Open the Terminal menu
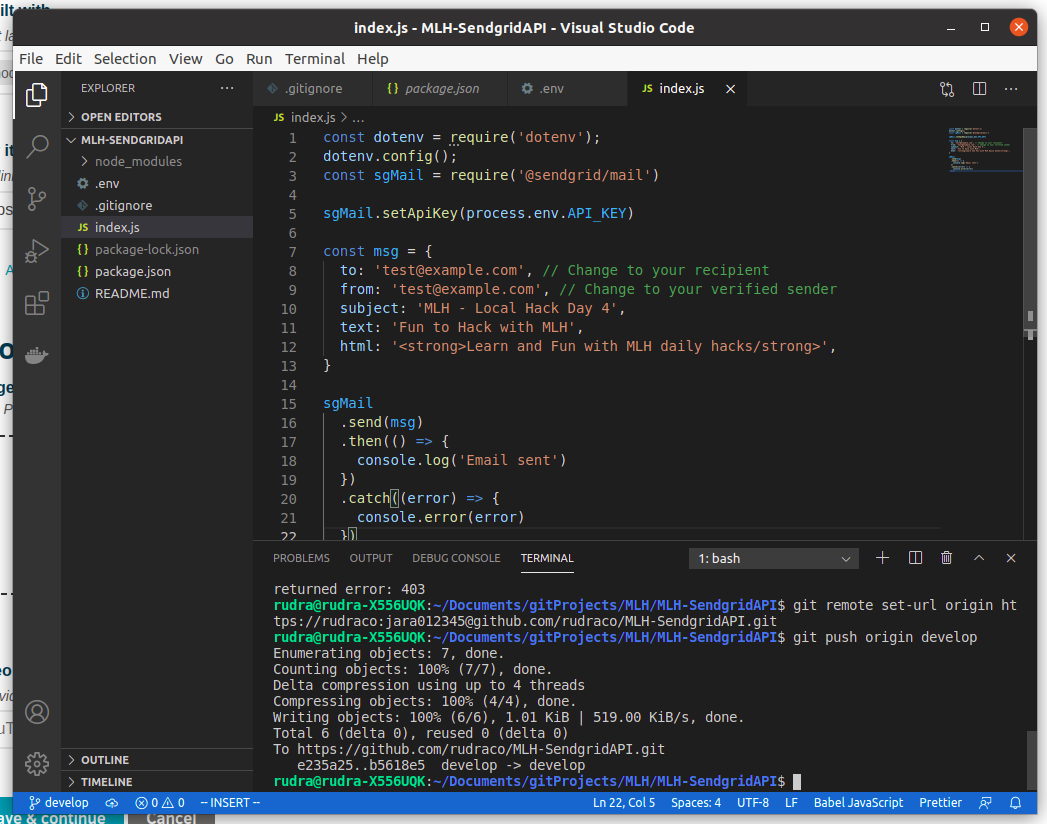Image resolution: width=1047 pixels, height=824 pixels. (x=315, y=59)
